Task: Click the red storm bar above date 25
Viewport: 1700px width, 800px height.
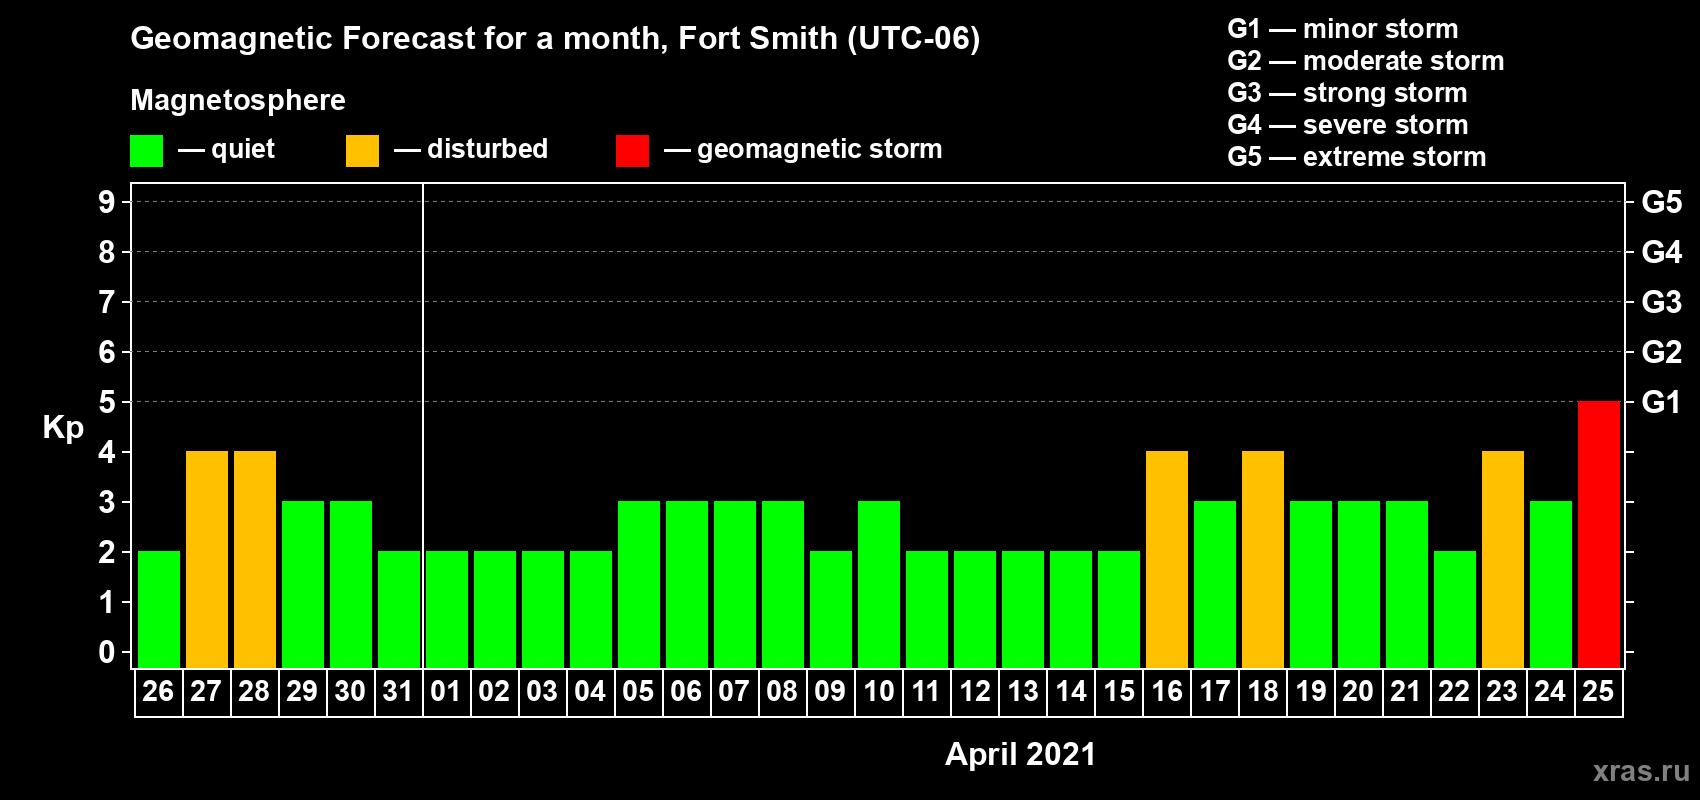Action: pos(1598,534)
